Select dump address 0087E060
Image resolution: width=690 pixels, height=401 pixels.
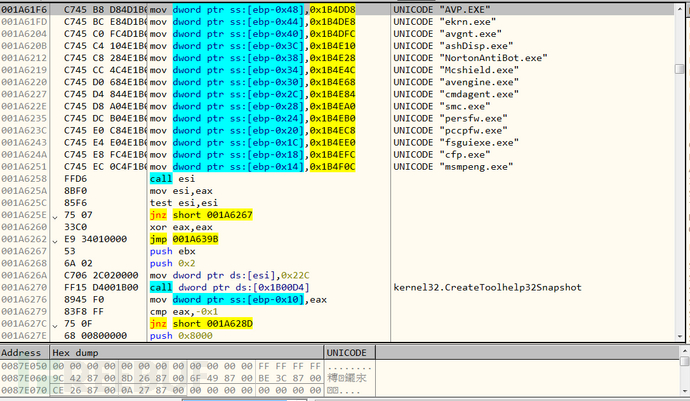click(24, 378)
